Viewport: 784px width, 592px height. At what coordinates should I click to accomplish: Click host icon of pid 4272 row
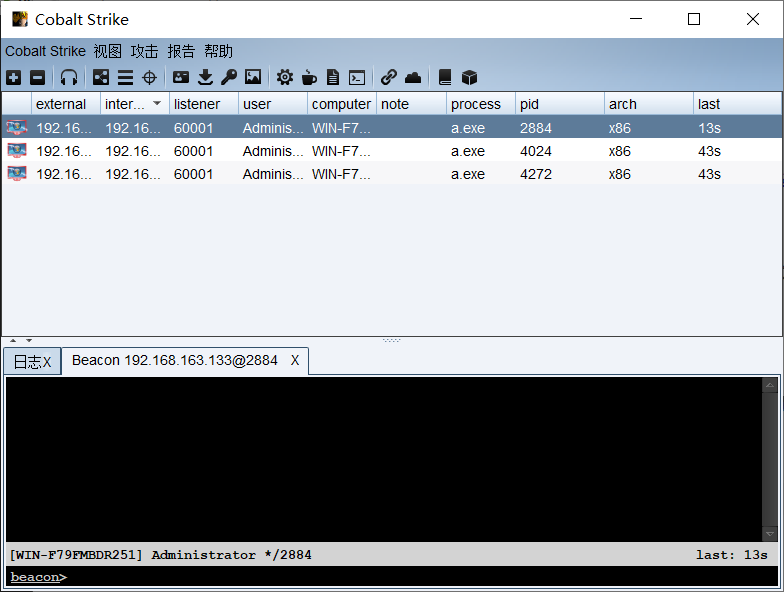pos(16,174)
